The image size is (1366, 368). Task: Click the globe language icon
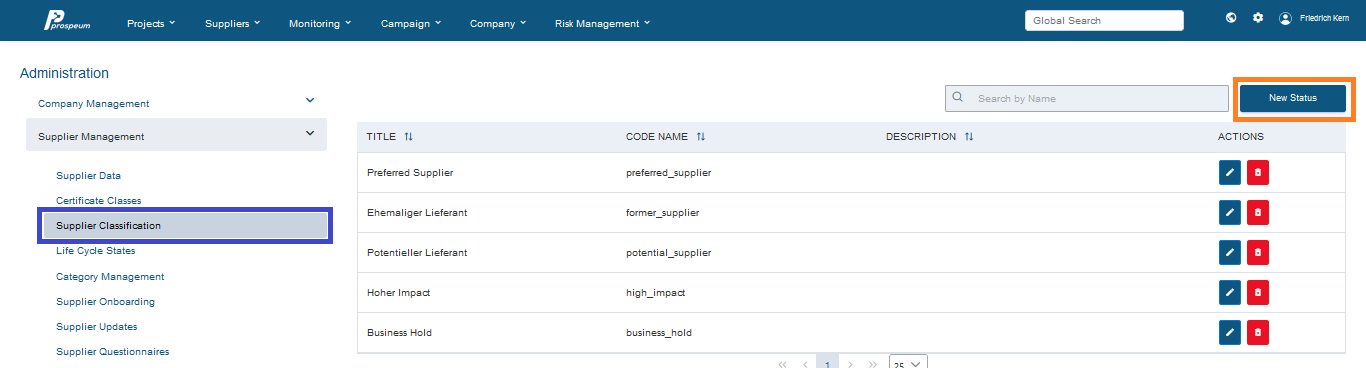(x=1231, y=18)
